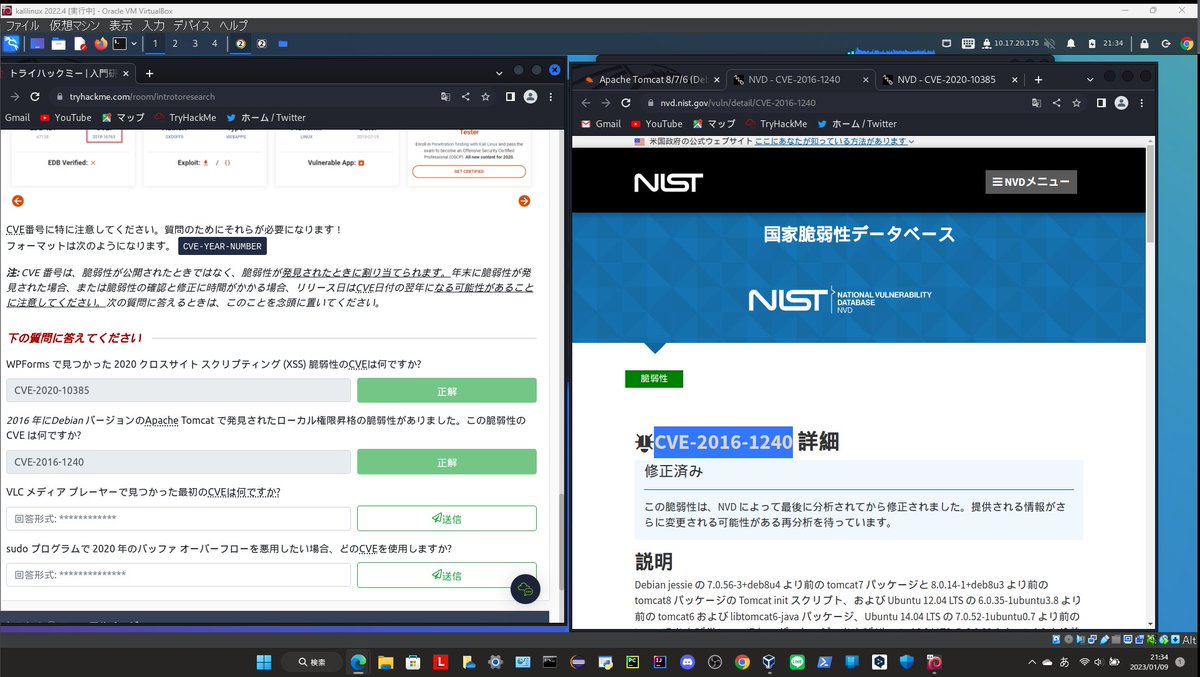
Task: Expand the official government website notice link
Action: [x=834, y=142]
